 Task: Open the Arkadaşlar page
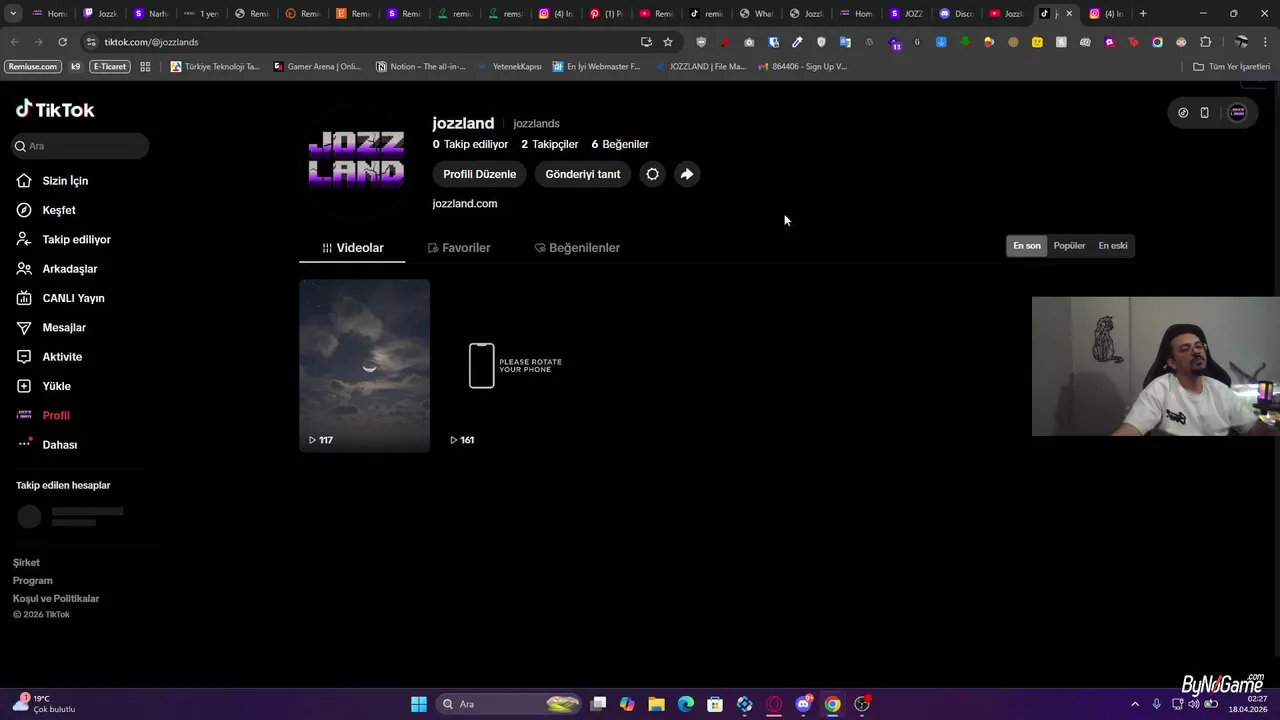pyautogui.click(x=69, y=269)
